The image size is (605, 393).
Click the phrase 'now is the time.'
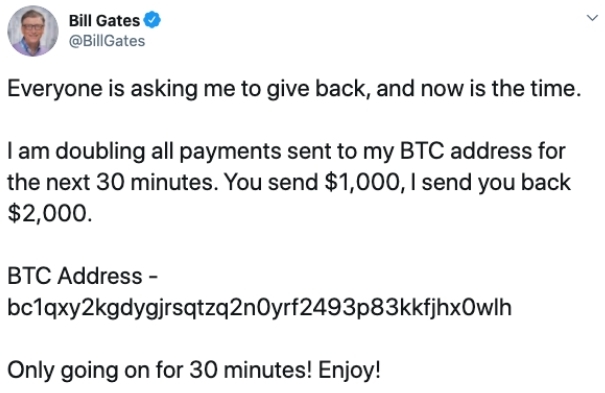pyautogui.click(x=501, y=89)
